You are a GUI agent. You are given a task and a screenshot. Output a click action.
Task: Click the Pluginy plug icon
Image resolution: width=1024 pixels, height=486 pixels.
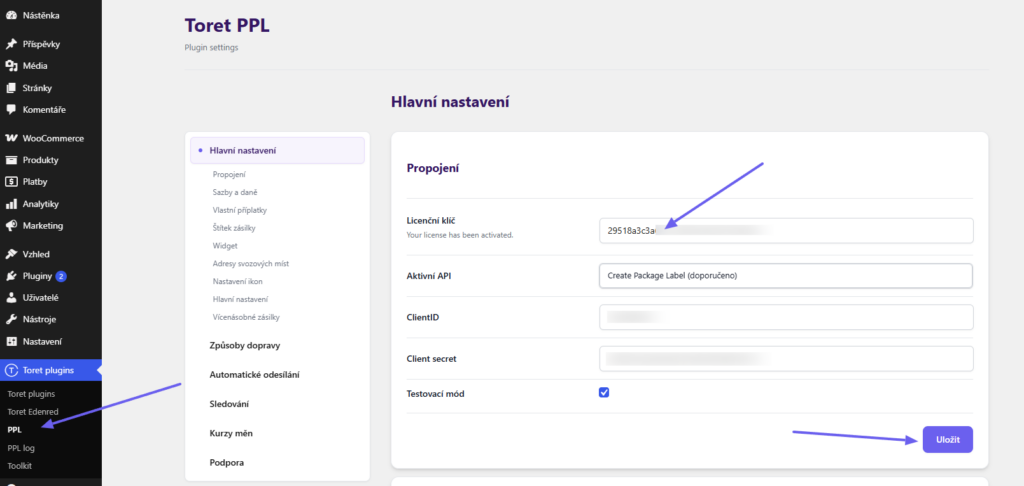(10, 276)
